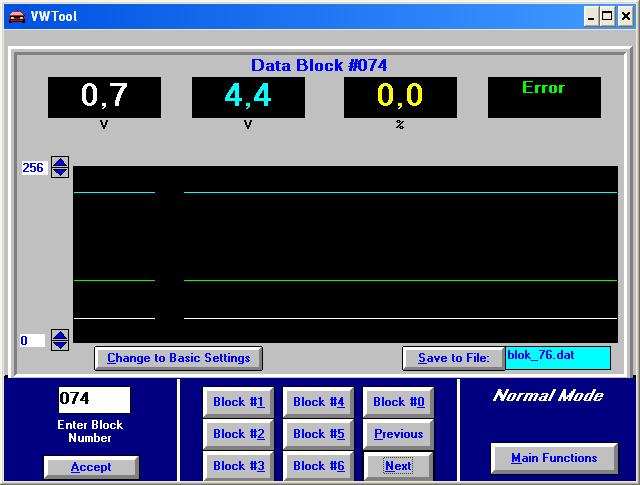Go to the Previous data block
Image resolution: width=640 pixels, height=485 pixels.
[398, 434]
